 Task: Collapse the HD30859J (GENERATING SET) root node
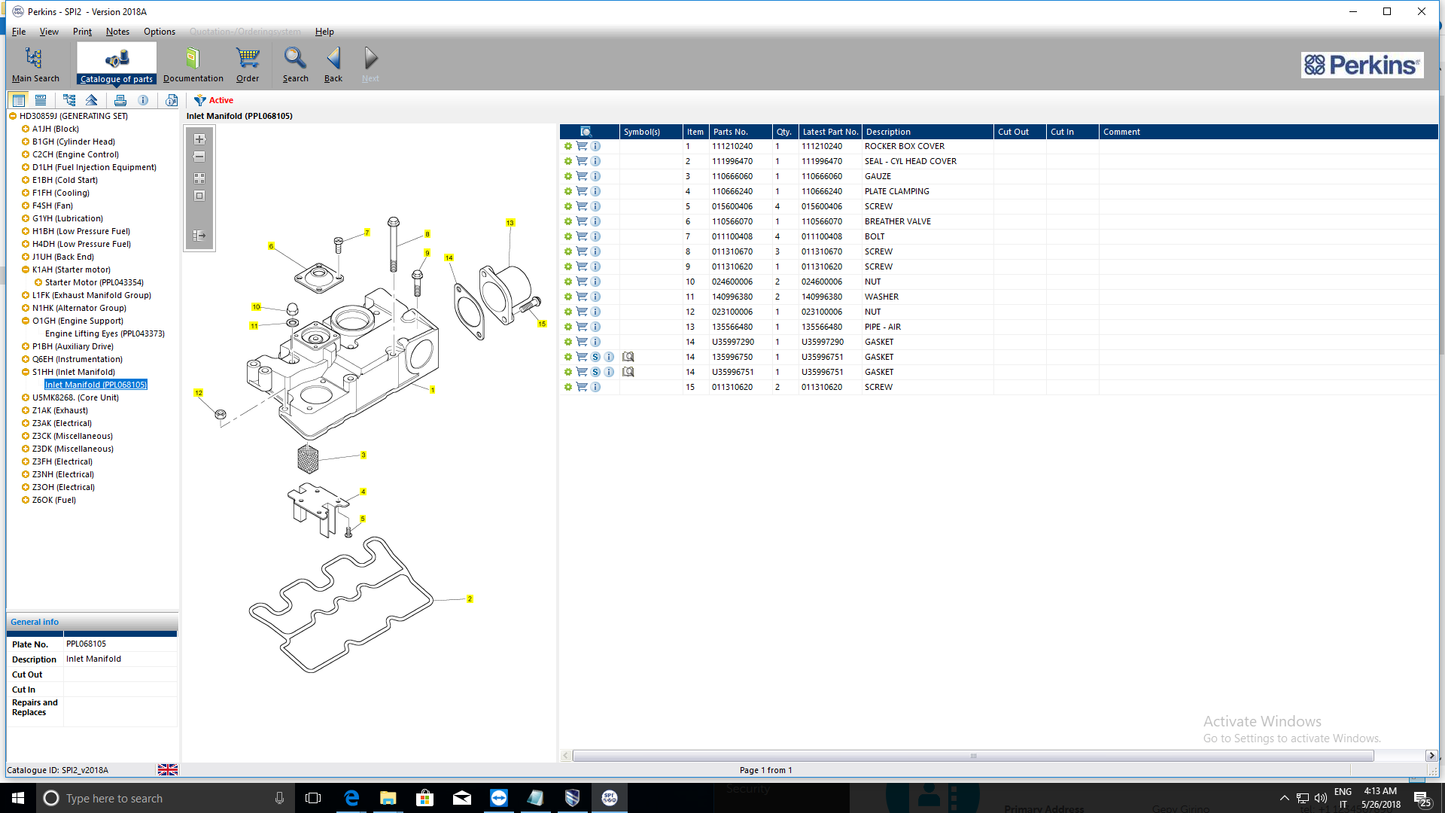12,115
